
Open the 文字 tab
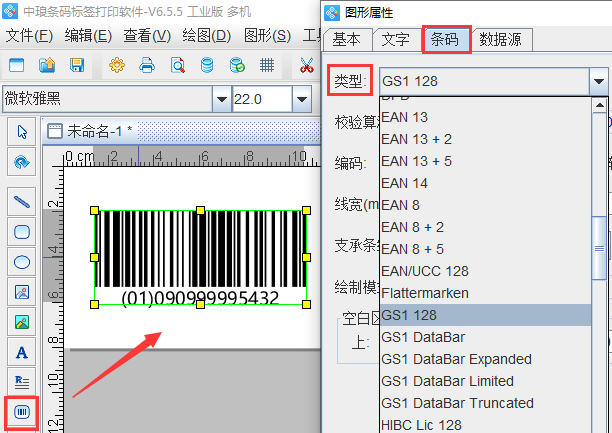395,40
